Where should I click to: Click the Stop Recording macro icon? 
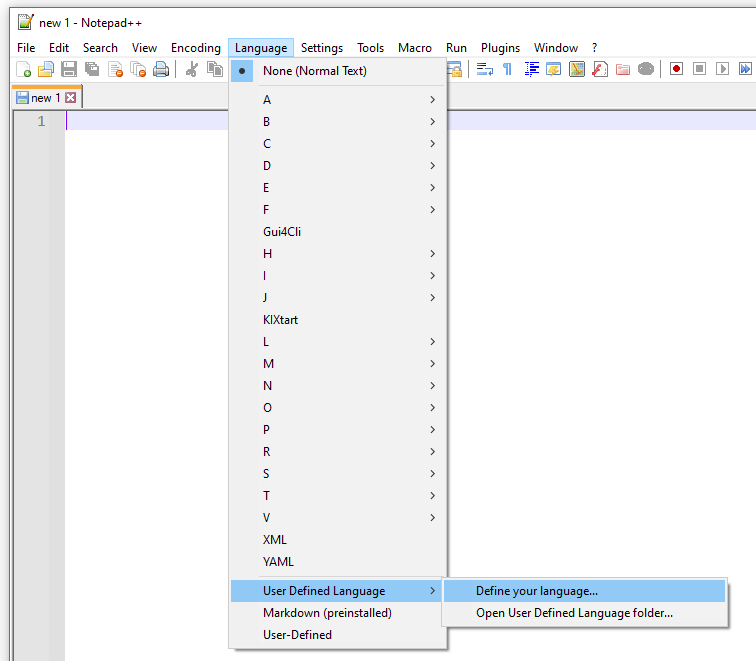point(700,69)
